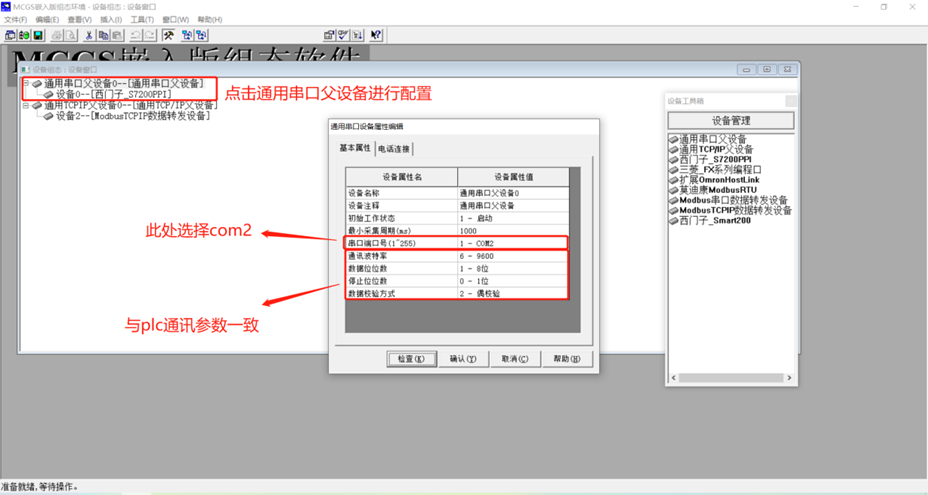
Task: Activate the context help question-arrow icon
Action: (x=376, y=36)
